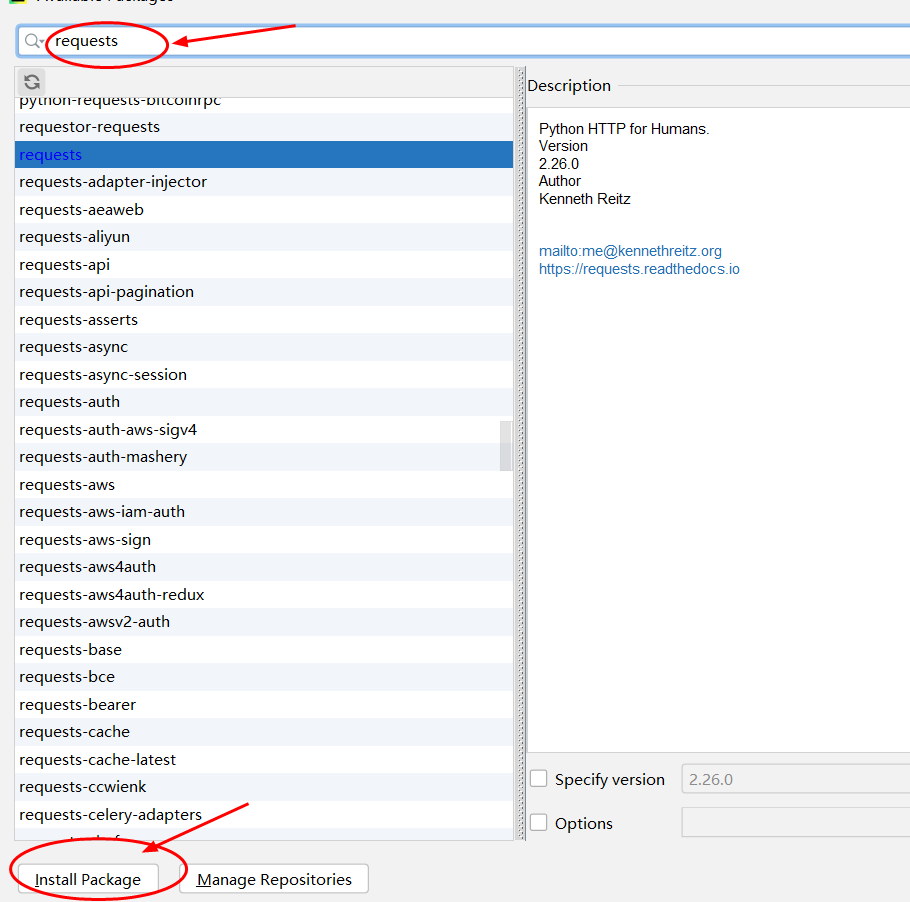Select the requests-aws-sign package
910x902 pixels.
[263, 540]
